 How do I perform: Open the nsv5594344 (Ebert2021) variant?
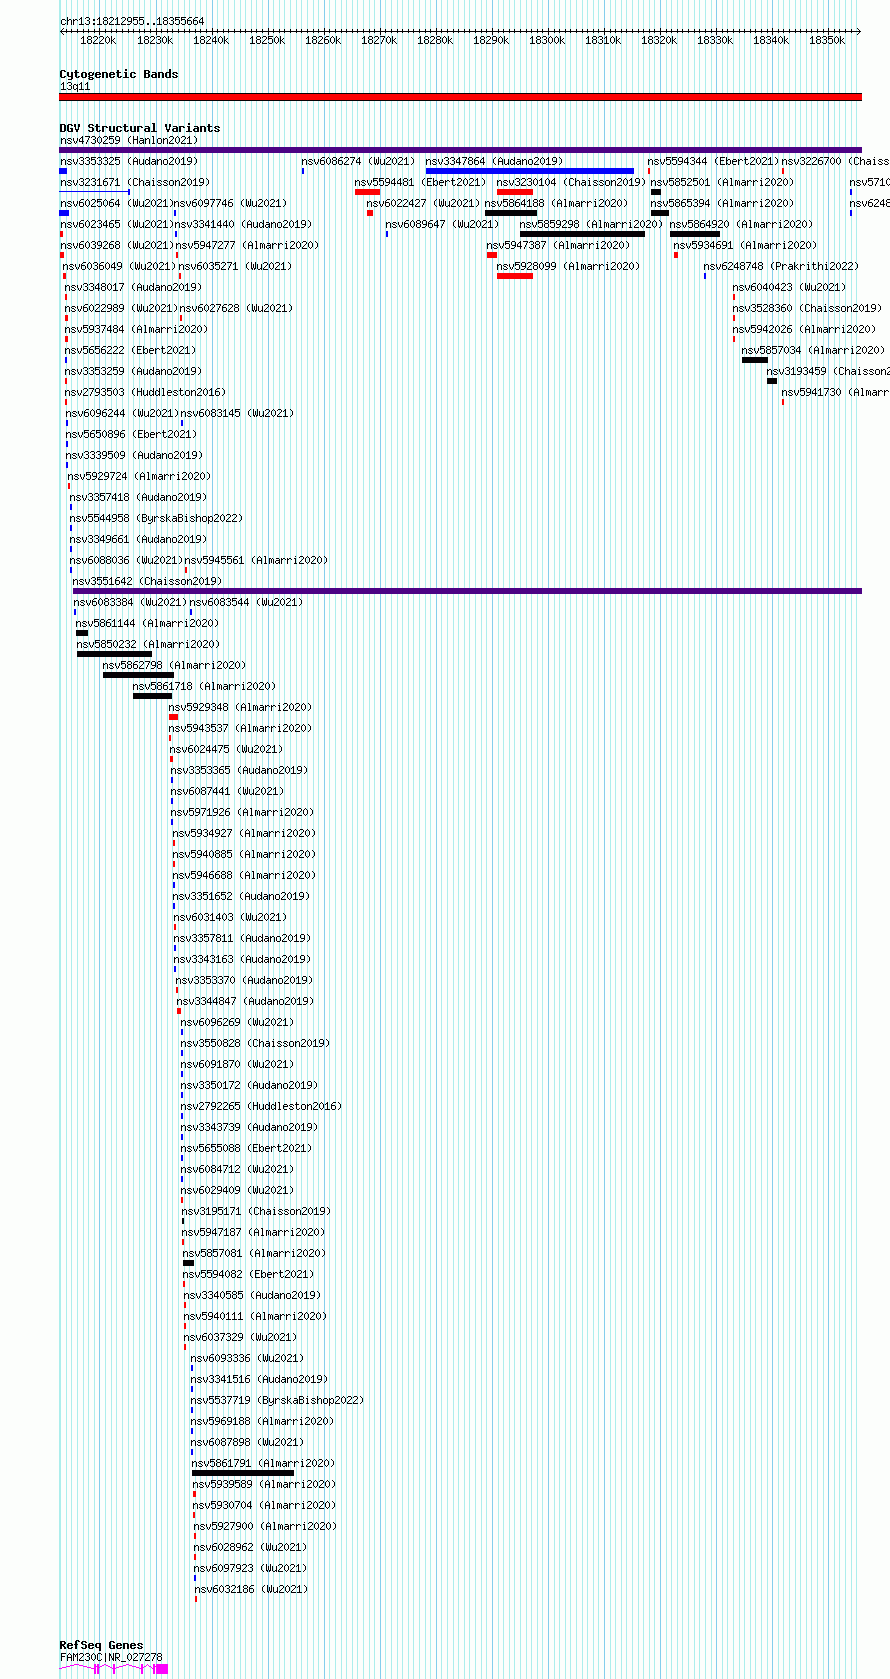click(x=713, y=161)
